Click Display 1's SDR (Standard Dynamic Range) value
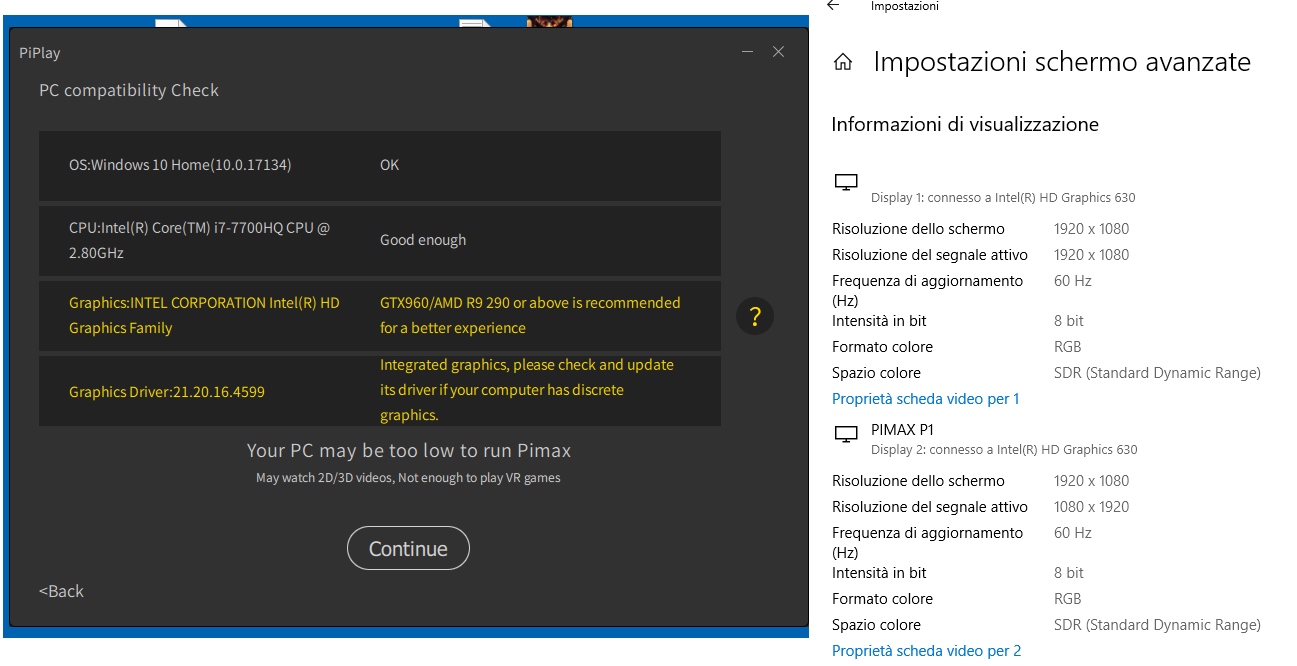This screenshot has width=1297, height=666. tap(1157, 373)
